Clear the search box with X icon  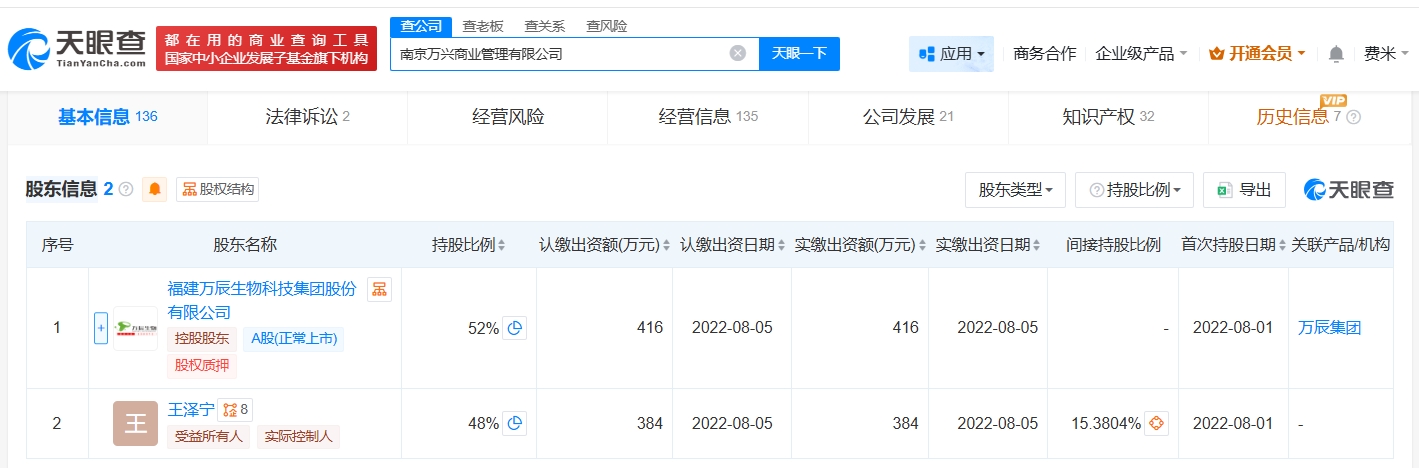(x=738, y=54)
